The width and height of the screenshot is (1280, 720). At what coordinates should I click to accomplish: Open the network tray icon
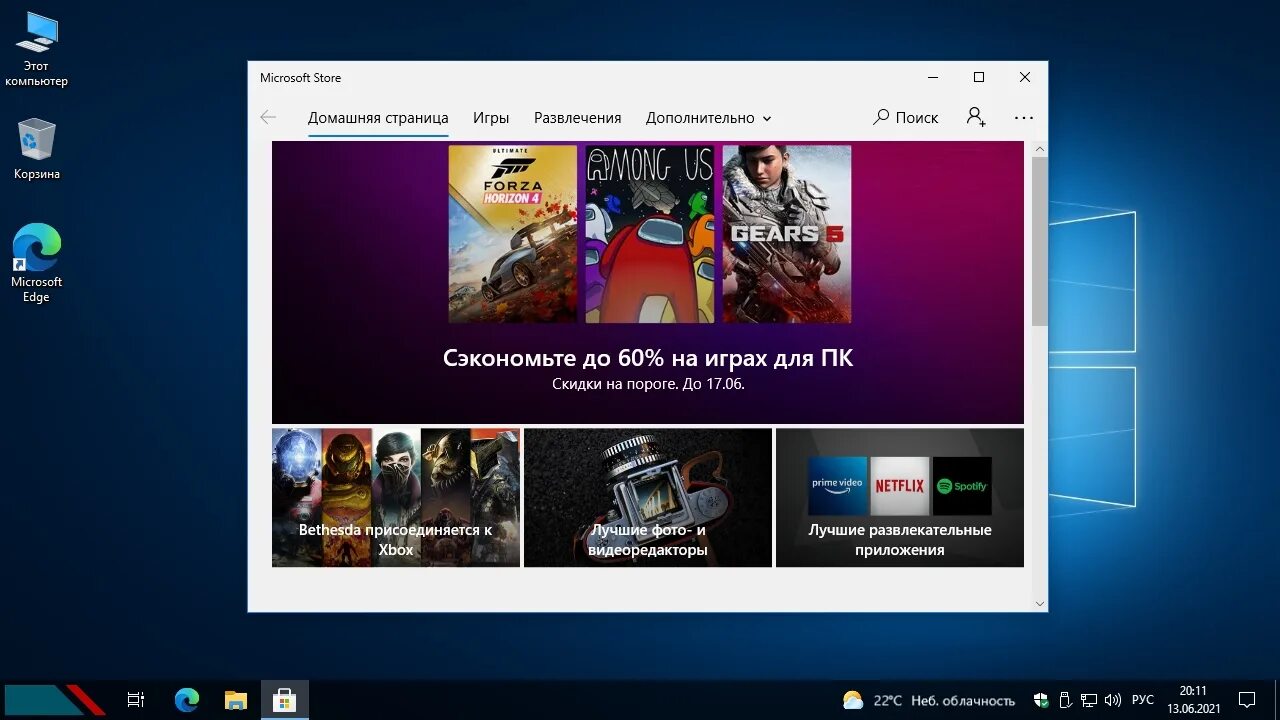(x=1088, y=700)
